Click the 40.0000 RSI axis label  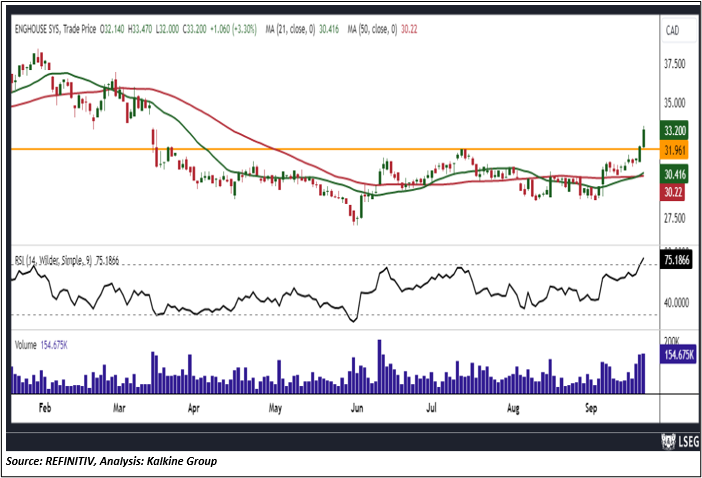[676, 303]
